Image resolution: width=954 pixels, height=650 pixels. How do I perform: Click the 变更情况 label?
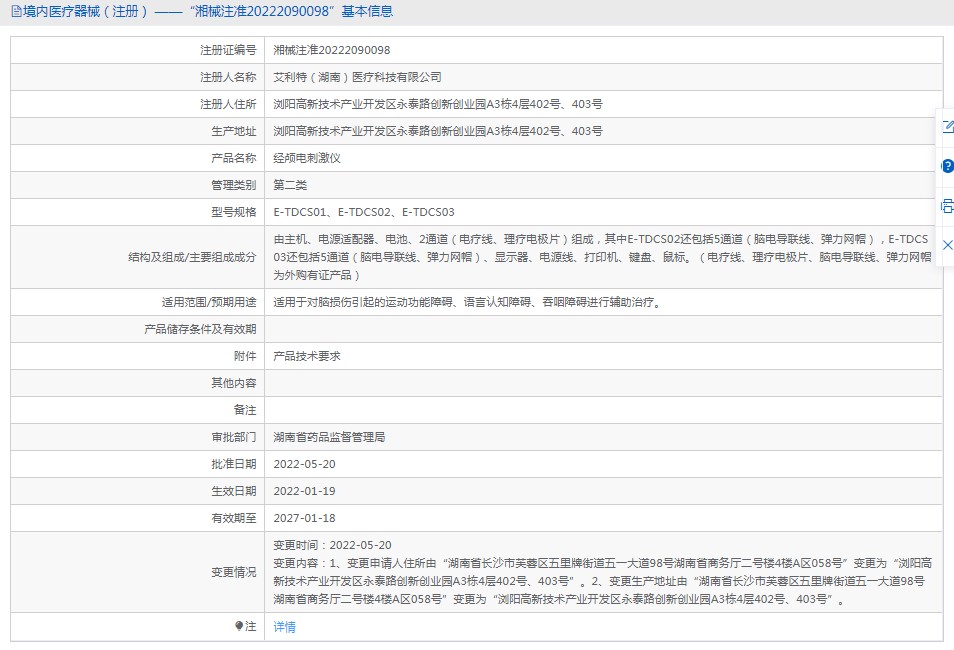(x=234, y=572)
